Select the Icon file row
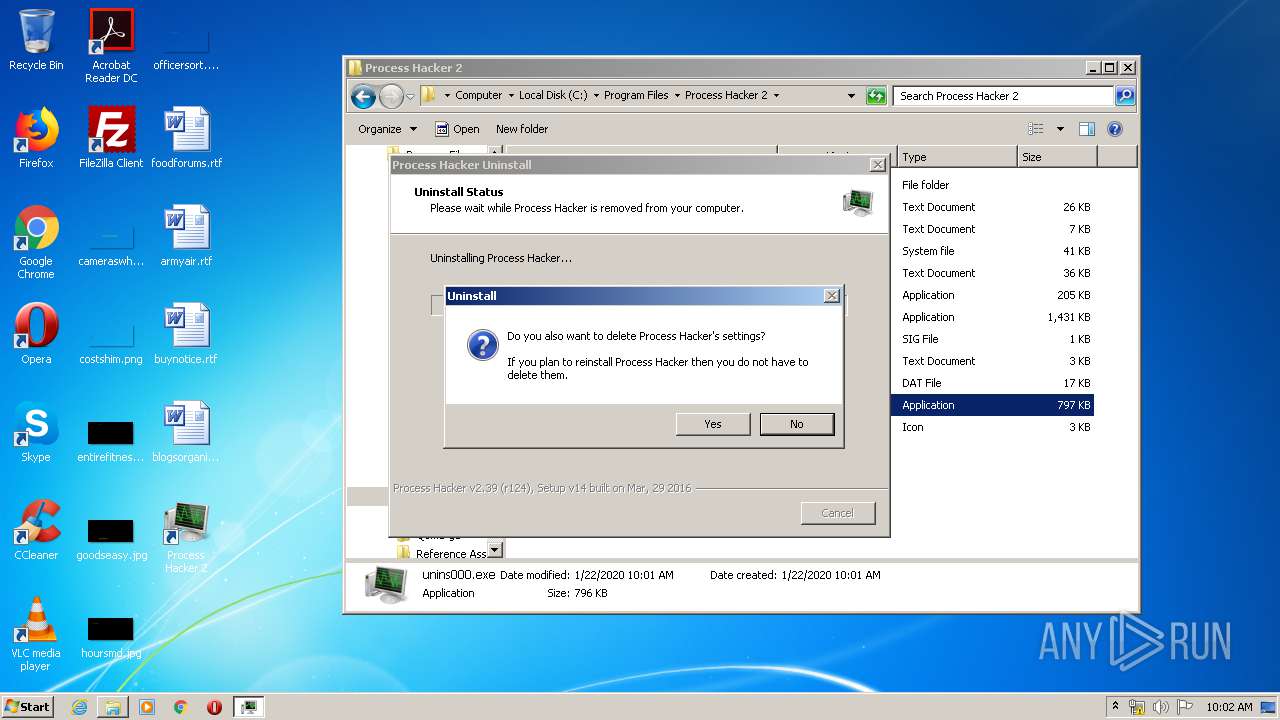The image size is (1280, 720). pos(992,427)
